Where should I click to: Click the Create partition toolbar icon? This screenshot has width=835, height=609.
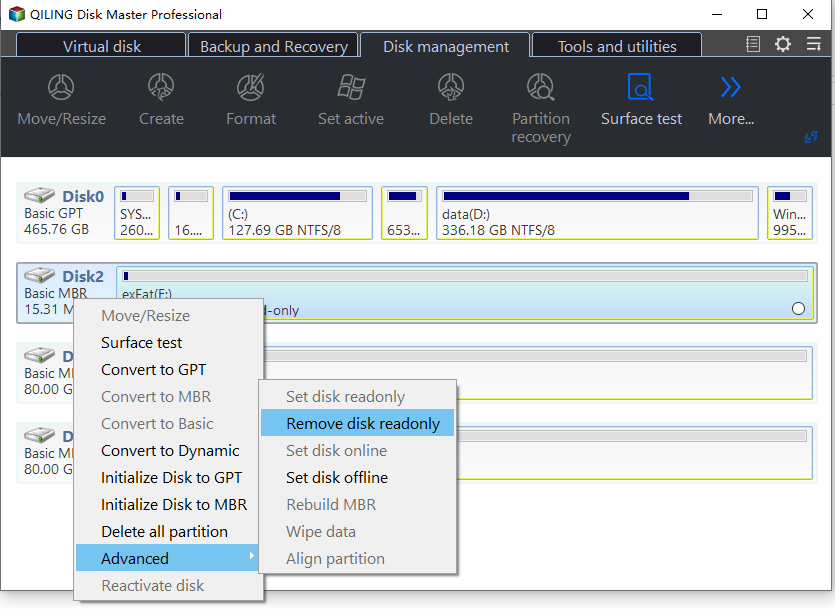coord(161,87)
